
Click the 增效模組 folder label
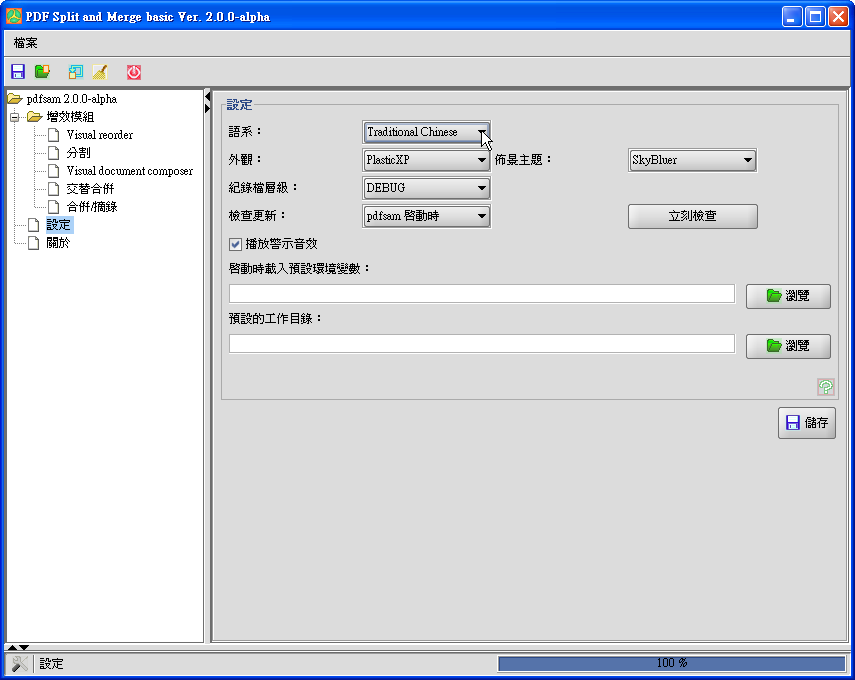[70, 117]
